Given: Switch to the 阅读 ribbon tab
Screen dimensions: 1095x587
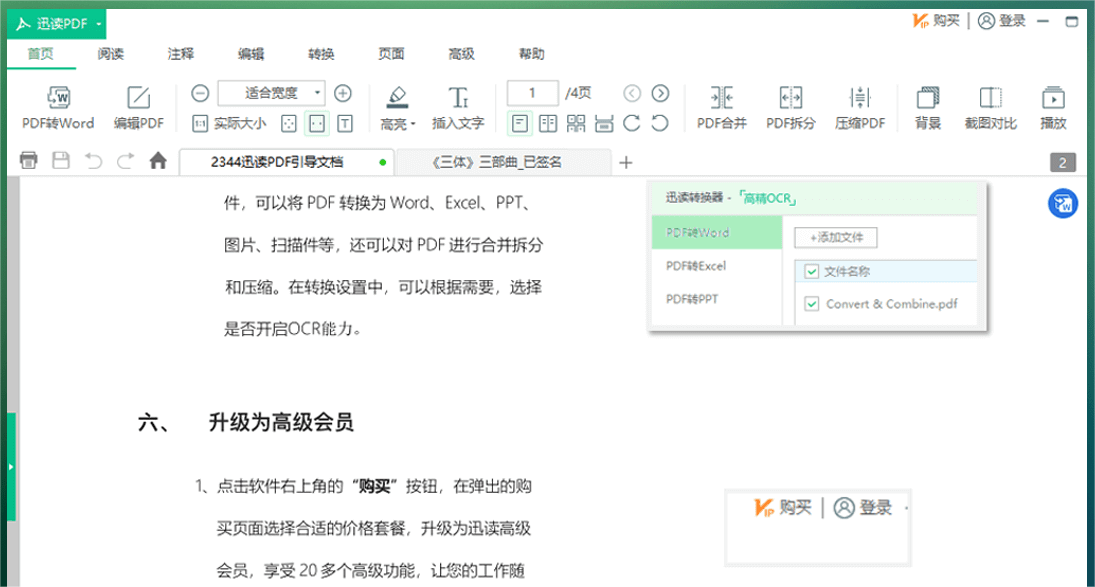Looking at the screenshot, I should click(x=111, y=54).
